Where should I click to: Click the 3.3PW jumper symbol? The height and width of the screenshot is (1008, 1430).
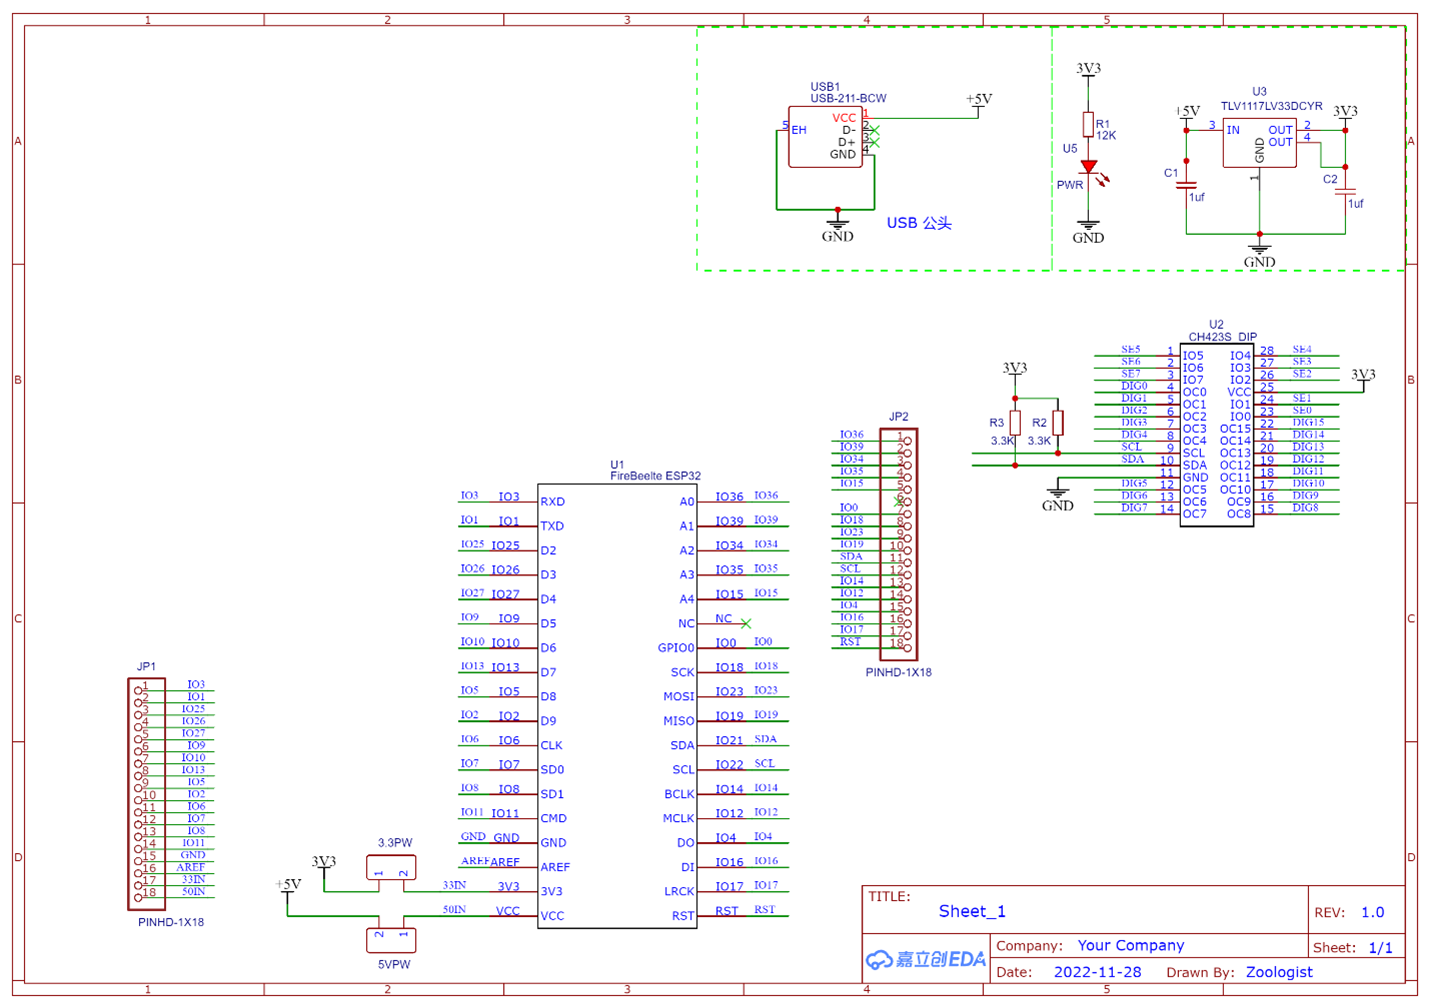point(391,868)
